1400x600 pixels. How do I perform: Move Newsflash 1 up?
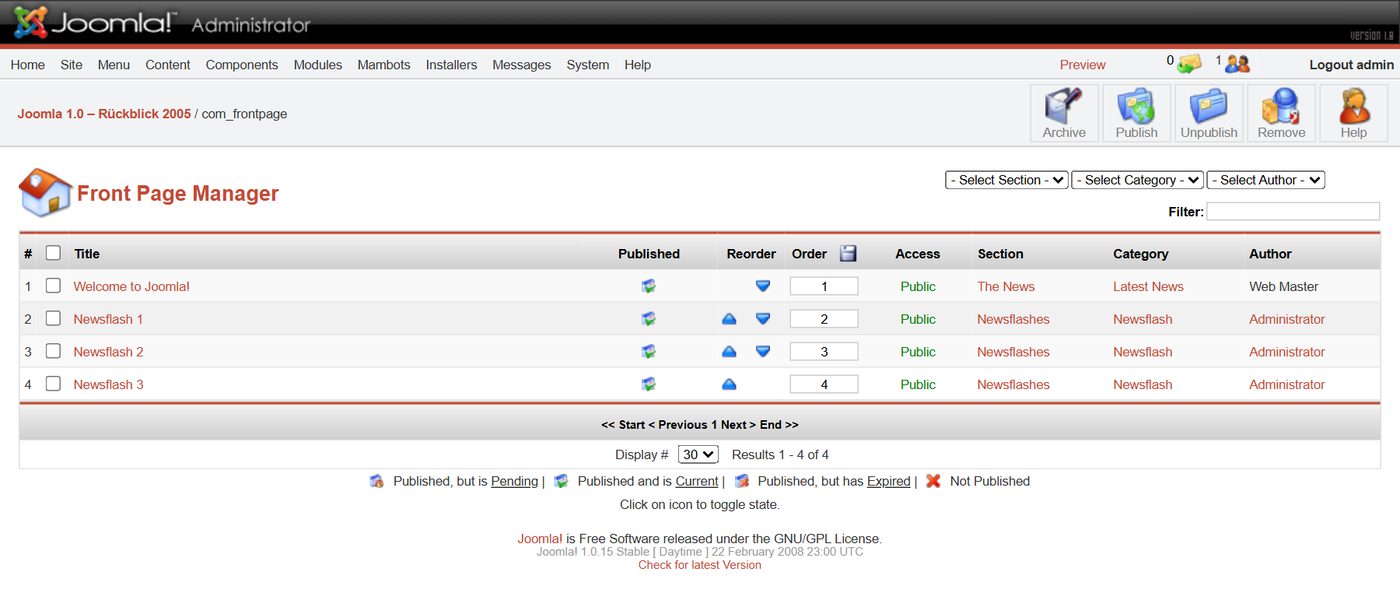[x=729, y=319]
